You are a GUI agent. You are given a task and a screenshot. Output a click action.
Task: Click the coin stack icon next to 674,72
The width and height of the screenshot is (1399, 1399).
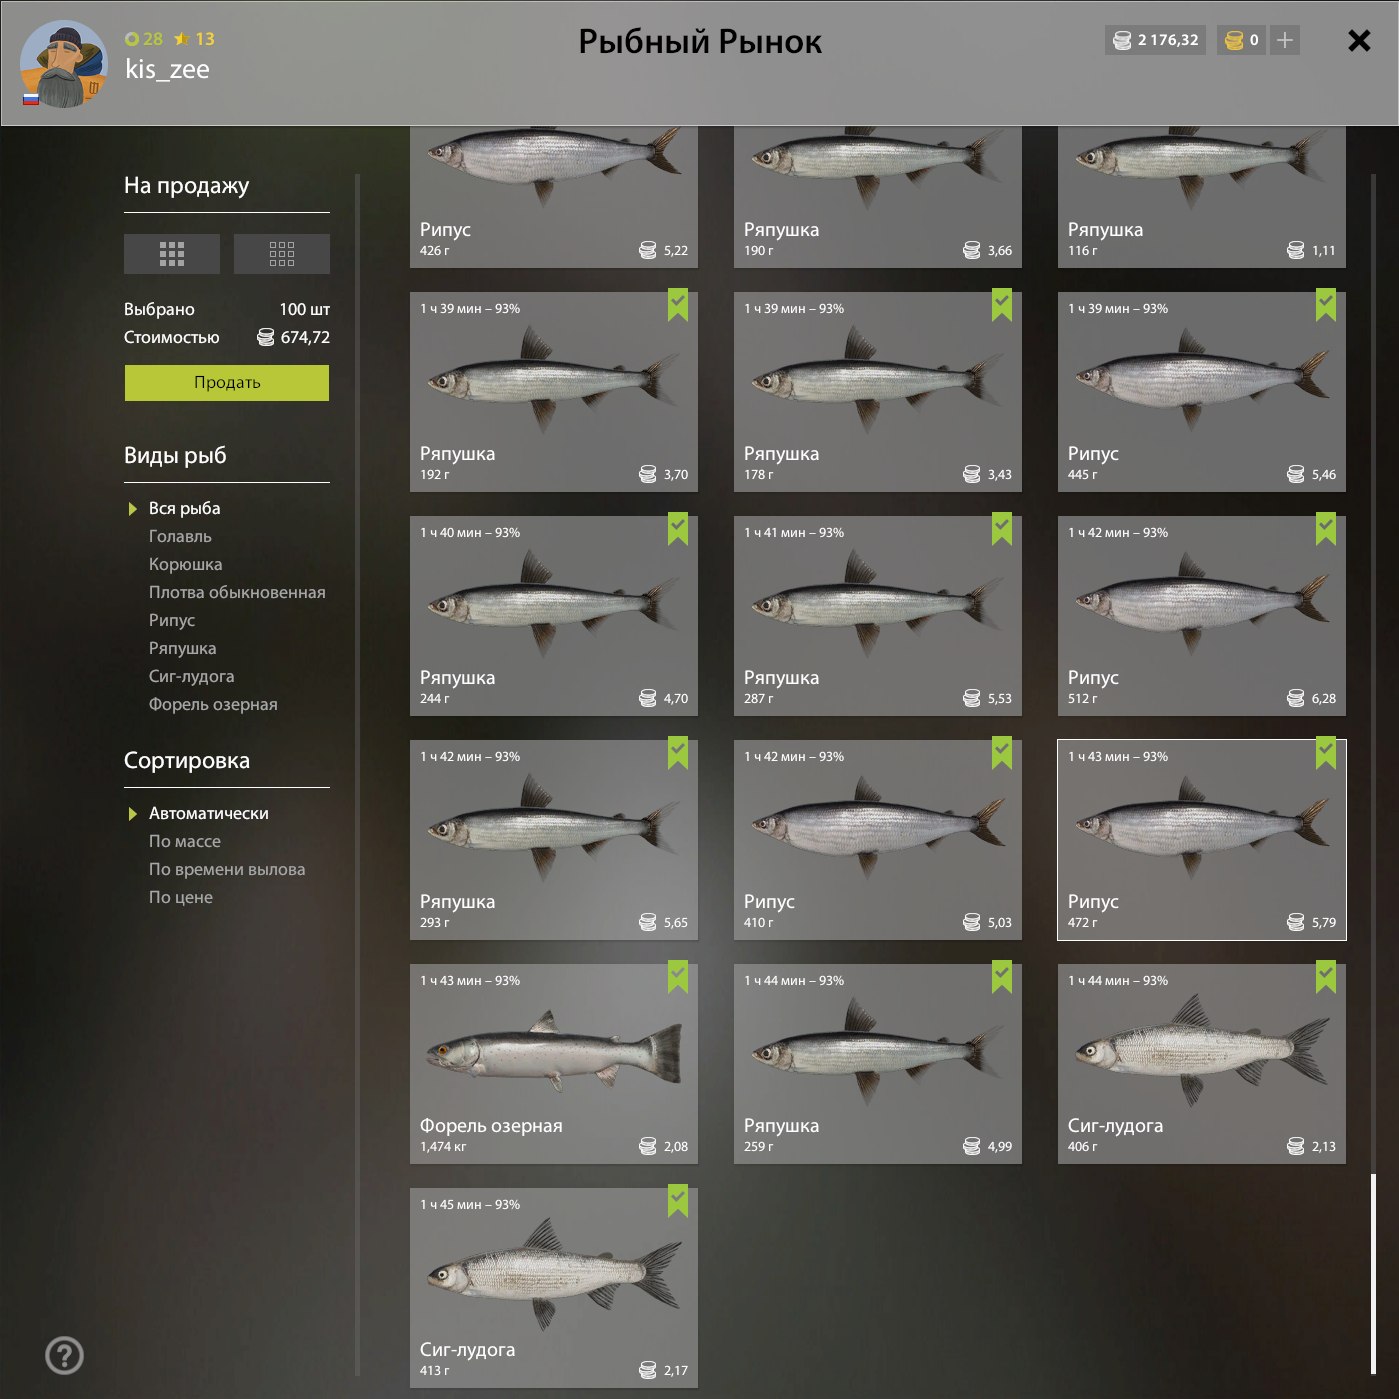tap(265, 337)
